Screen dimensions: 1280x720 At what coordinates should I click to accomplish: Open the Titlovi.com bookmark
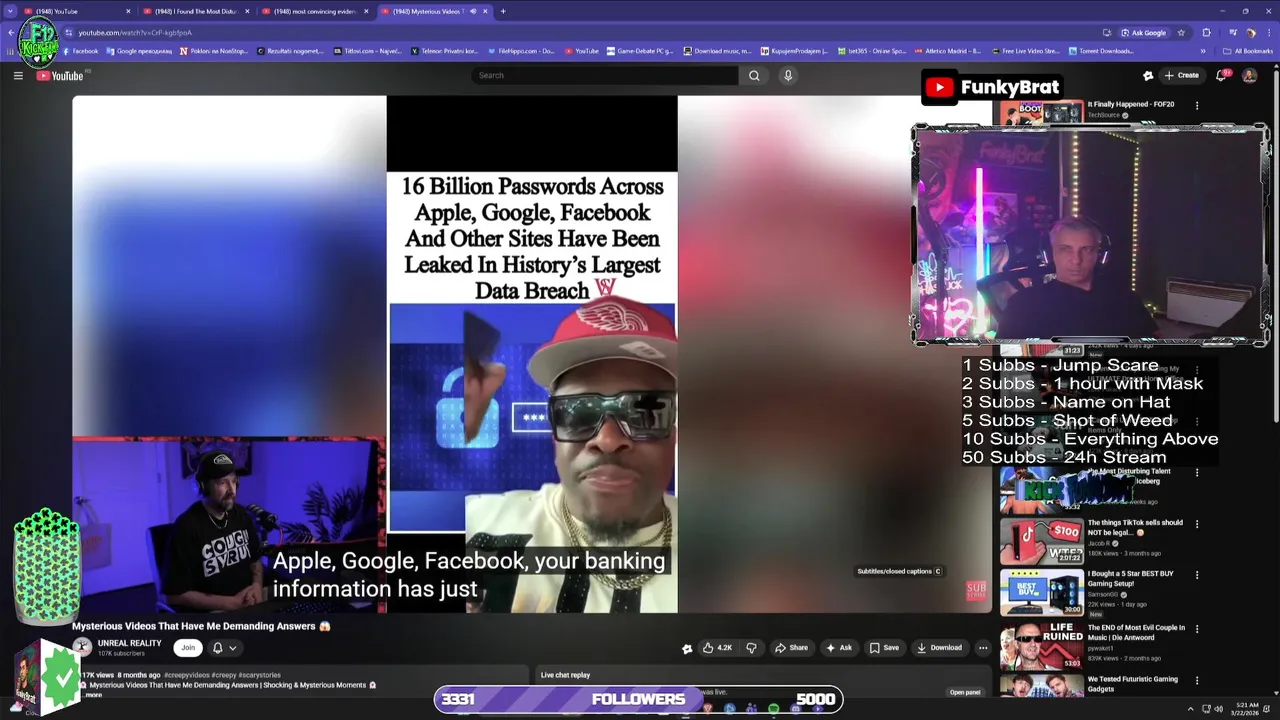(x=367, y=51)
